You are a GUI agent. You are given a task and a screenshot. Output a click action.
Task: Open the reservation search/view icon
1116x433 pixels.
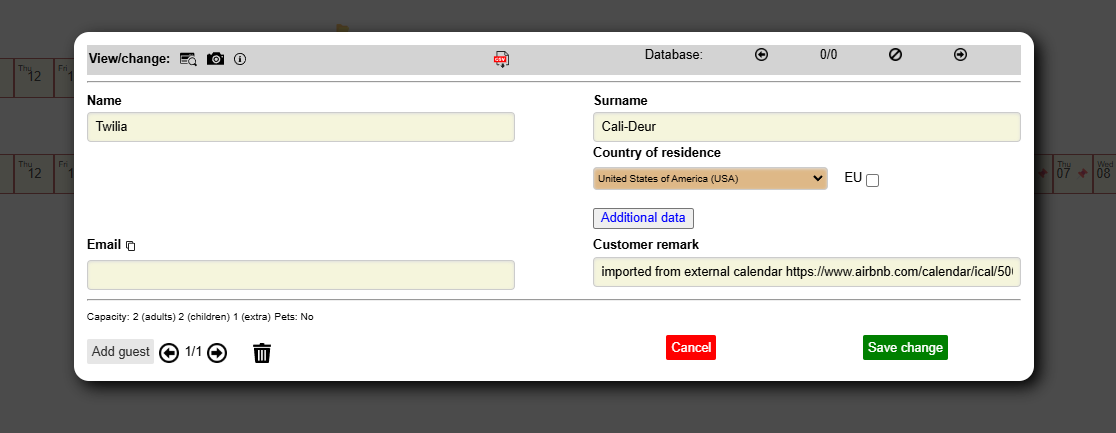click(188, 59)
